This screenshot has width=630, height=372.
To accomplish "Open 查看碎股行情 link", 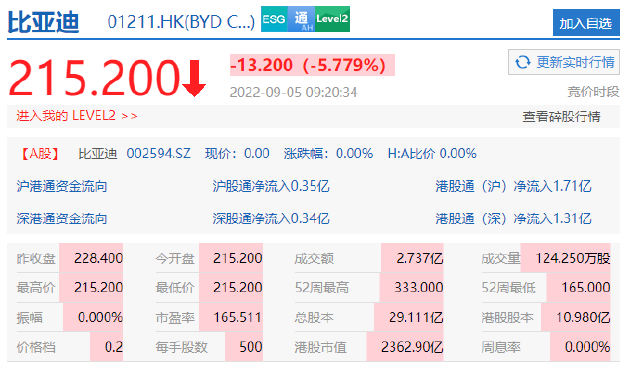I will click(561, 117).
